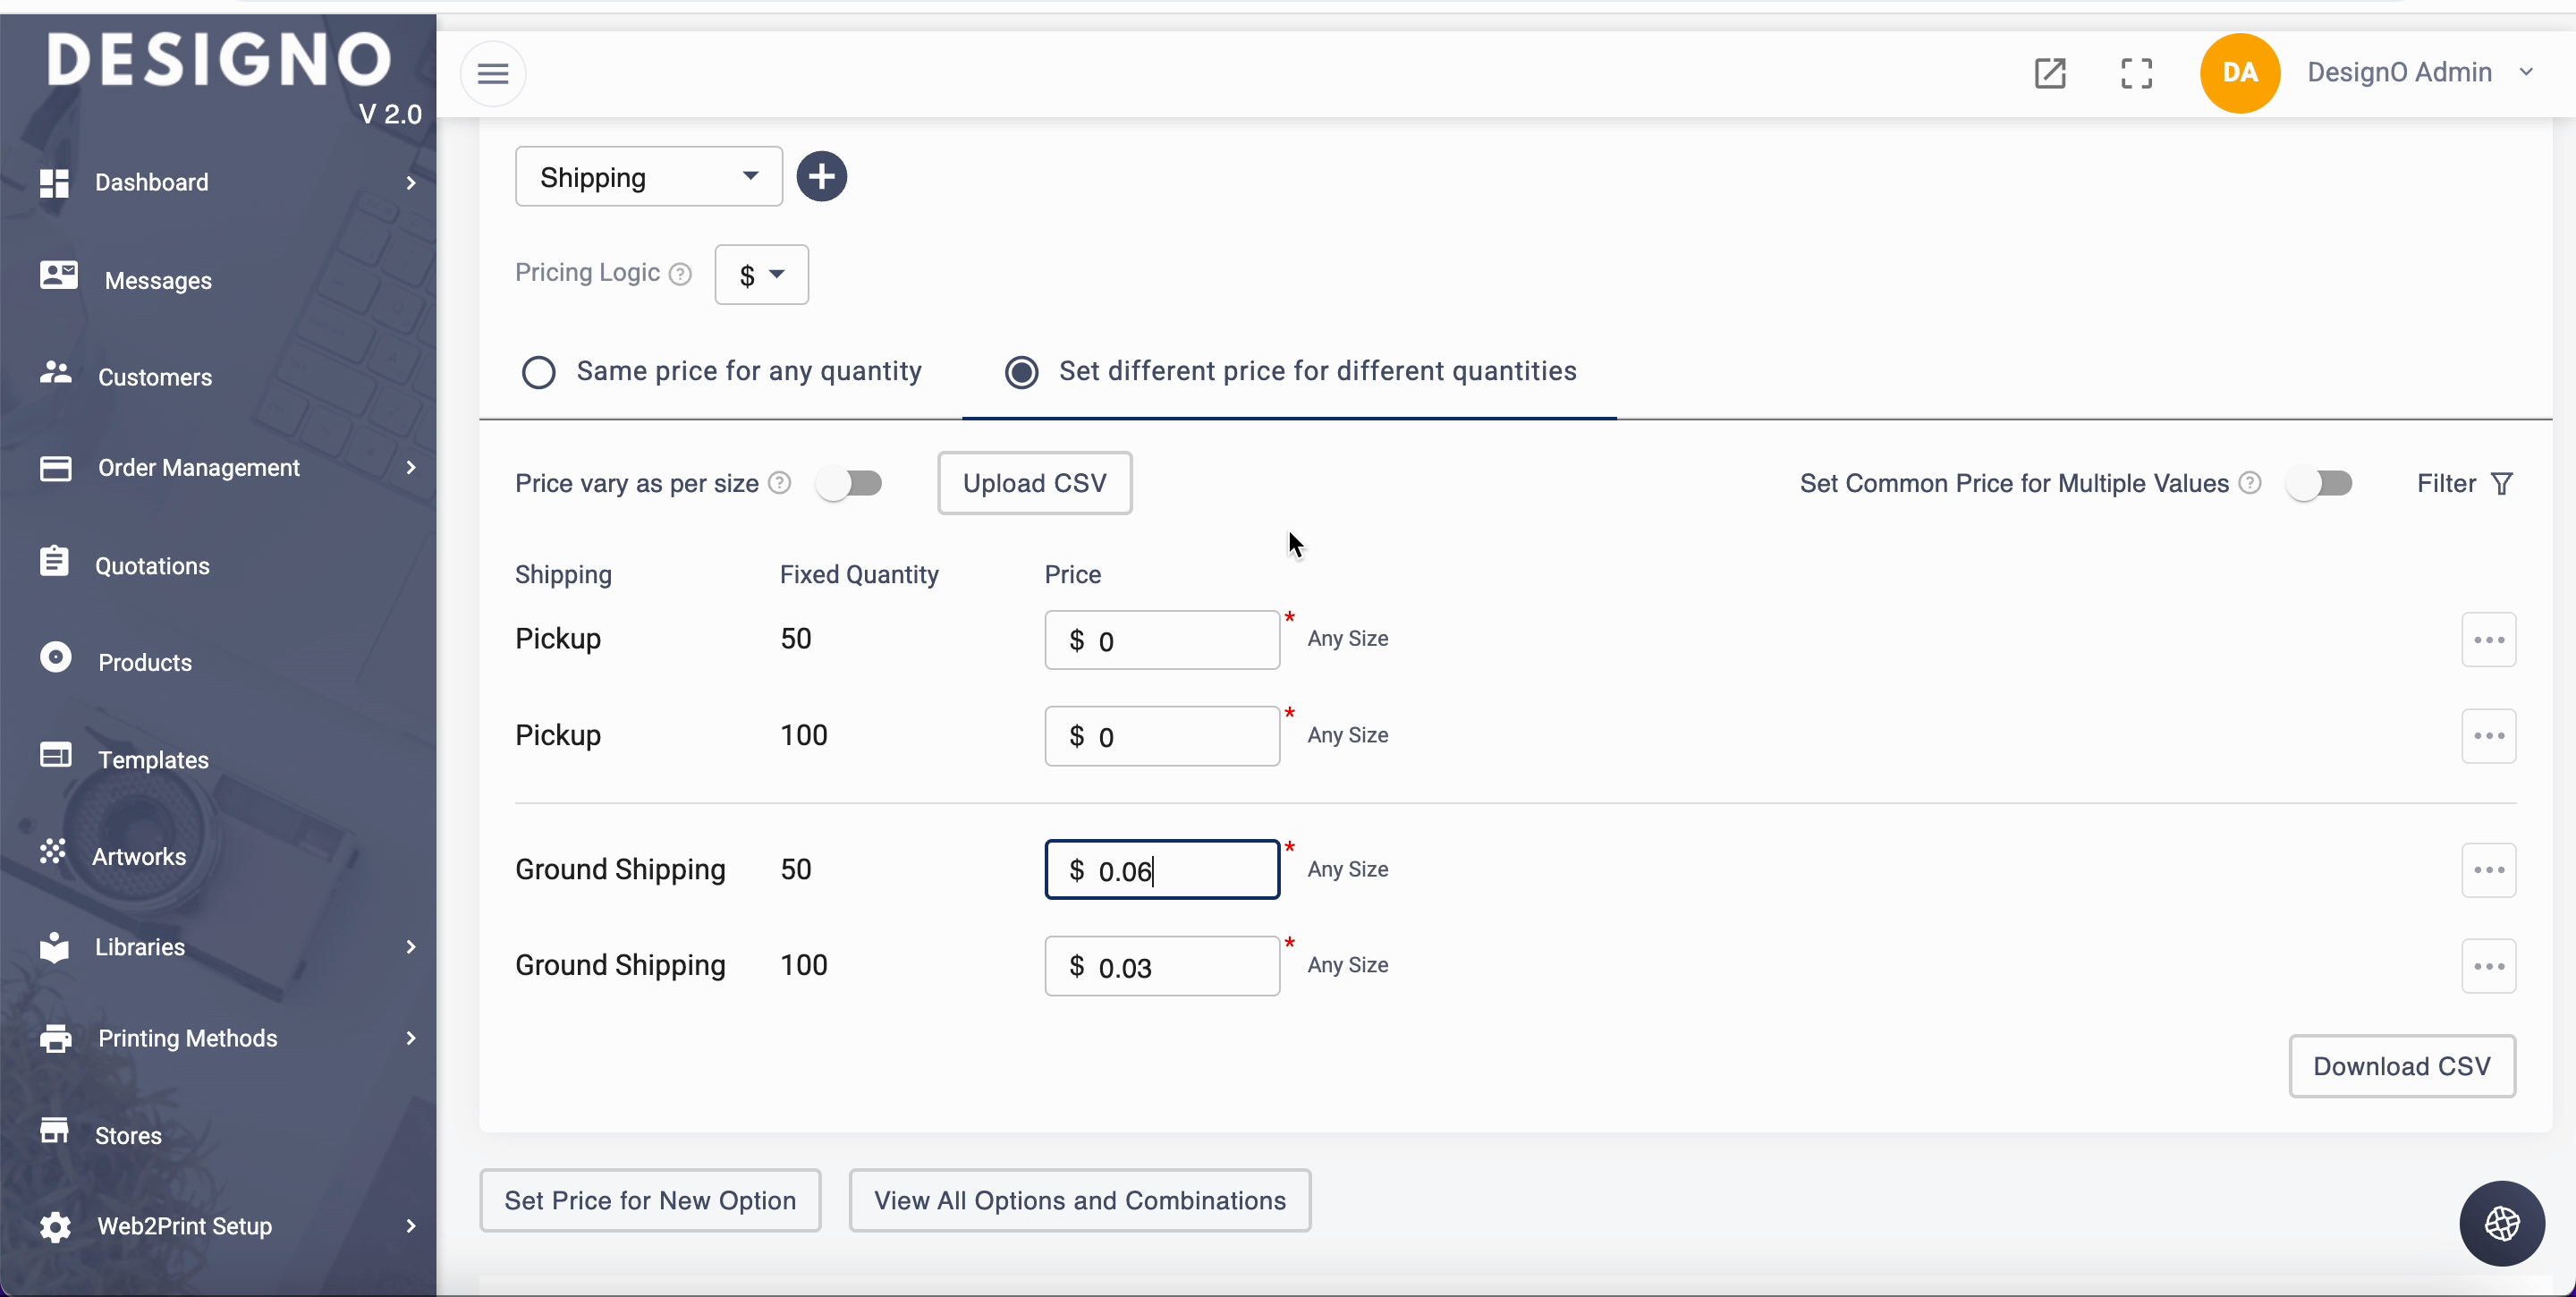2576x1297 pixels.
Task: Enable Price vary as per size toggle
Action: (x=849, y=484)
